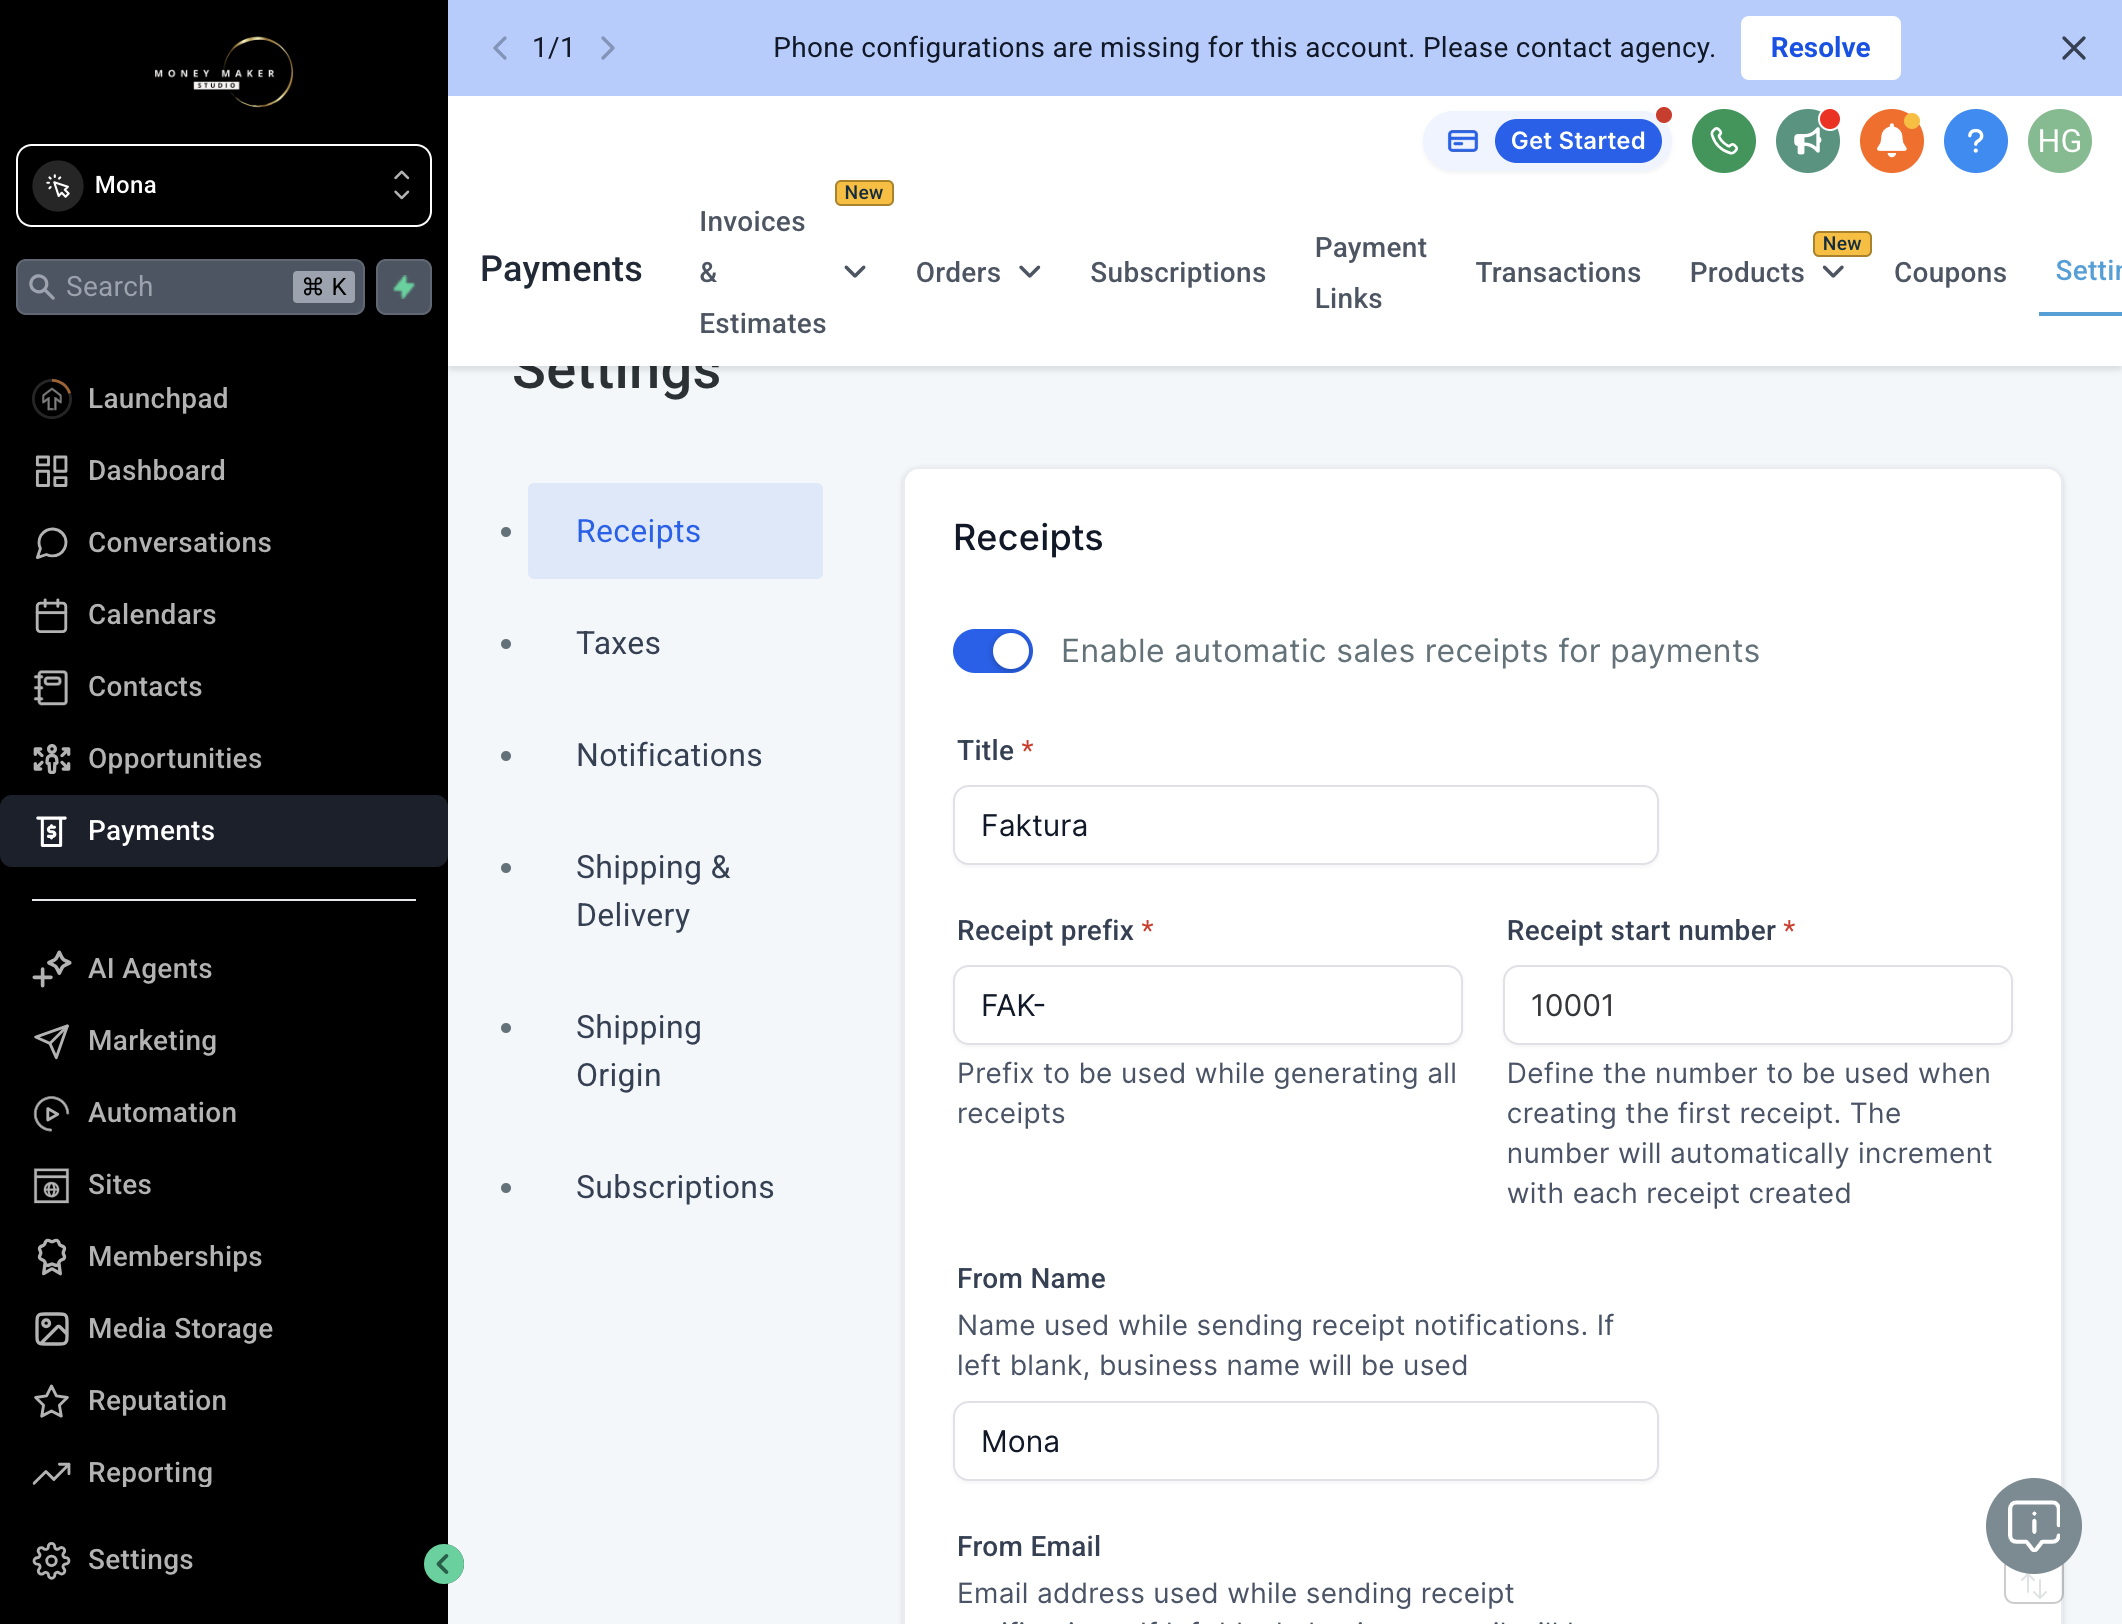Click the sidebar Search box

tap(190, 287)
